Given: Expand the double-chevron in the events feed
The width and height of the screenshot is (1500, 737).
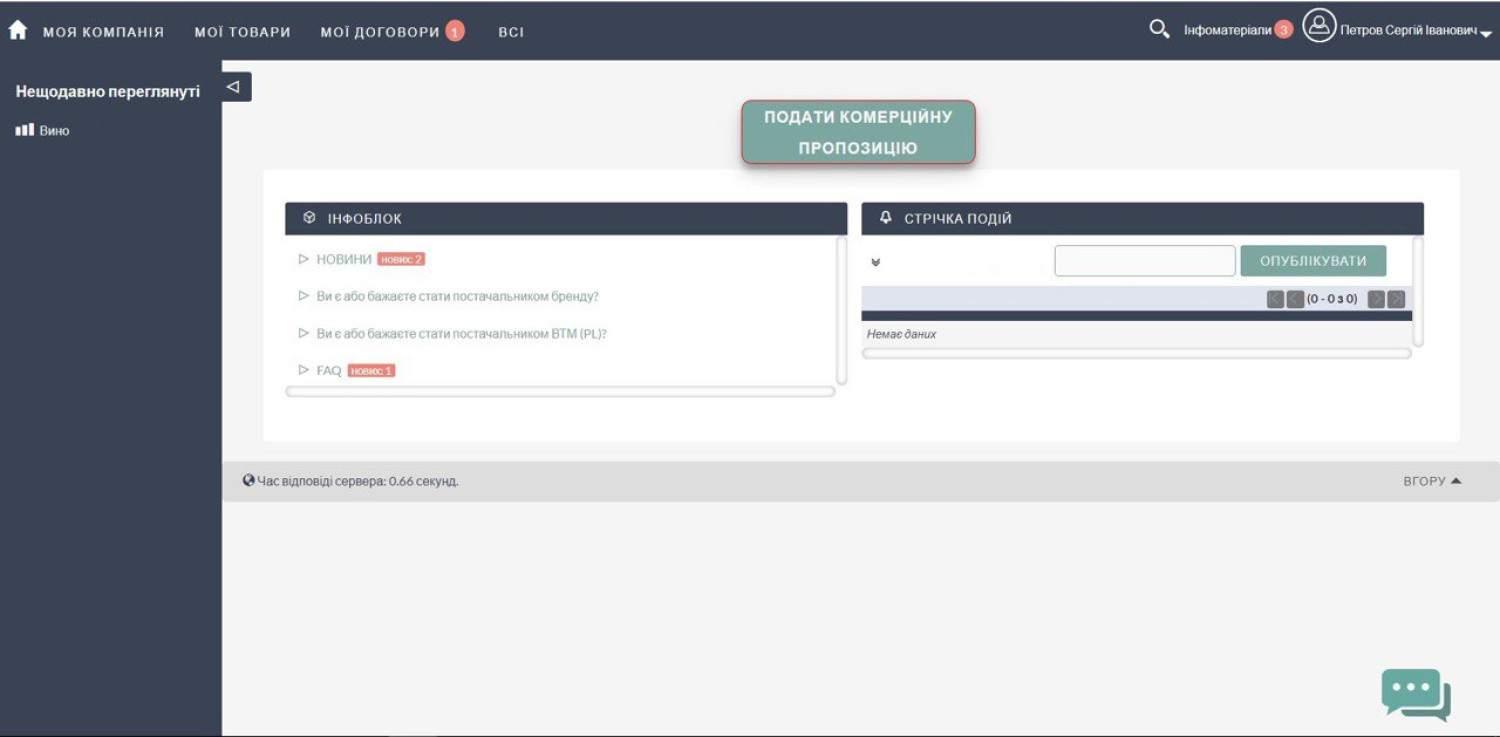Looking at the screenshot, I should [876, 262].
